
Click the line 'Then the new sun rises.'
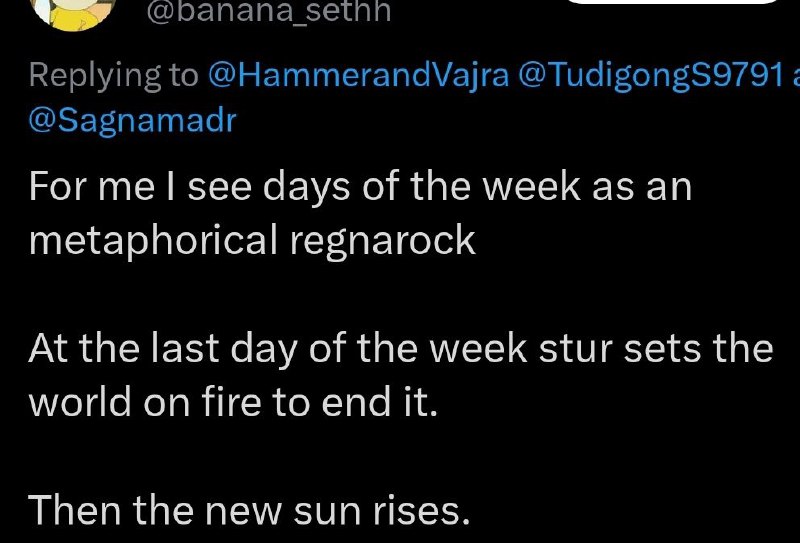pos(249,511)
